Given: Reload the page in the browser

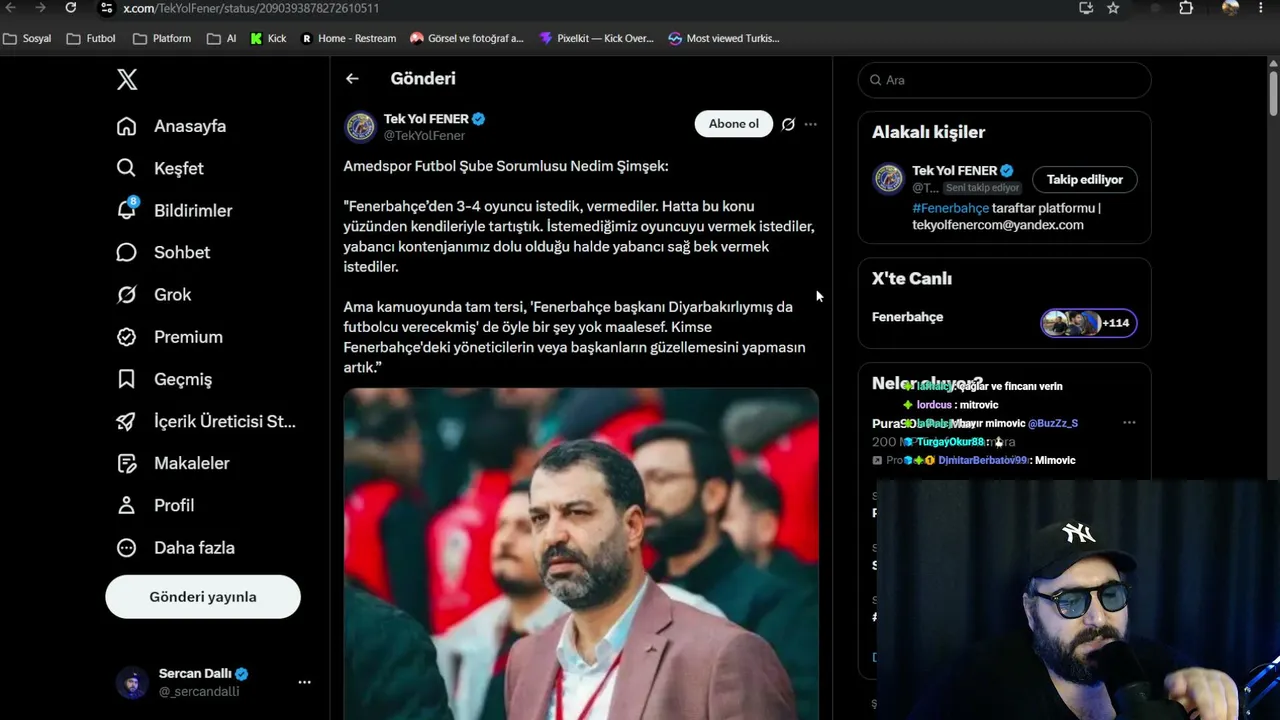Looking at the screenshot, I should click(70, 8).
